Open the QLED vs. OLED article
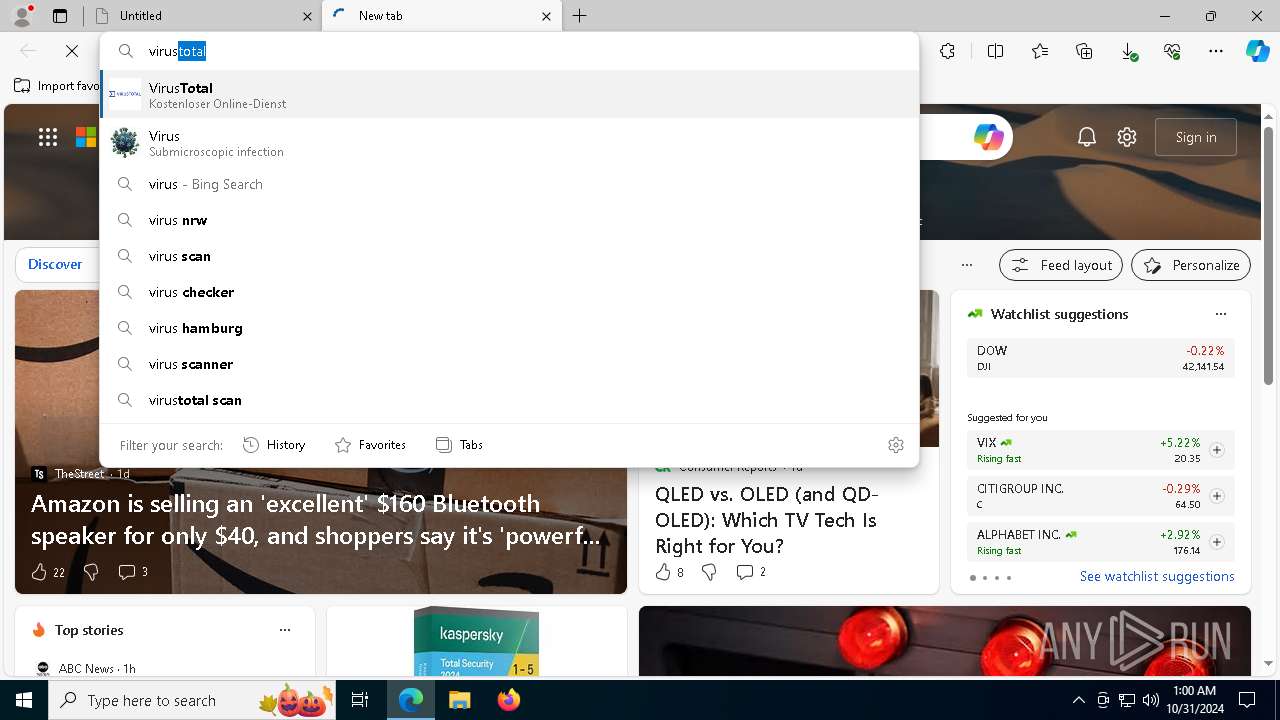This screenshot has height=720, width=1280. pyautogui.click(x=767, y=520)
